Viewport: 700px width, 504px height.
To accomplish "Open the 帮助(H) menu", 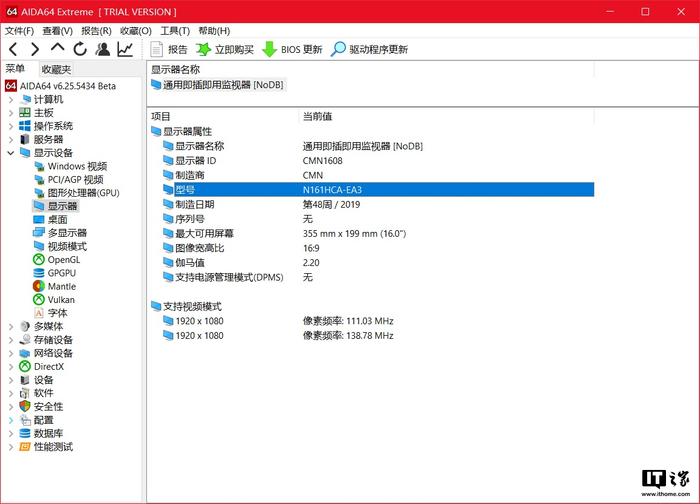I will [x=214, y=31].
